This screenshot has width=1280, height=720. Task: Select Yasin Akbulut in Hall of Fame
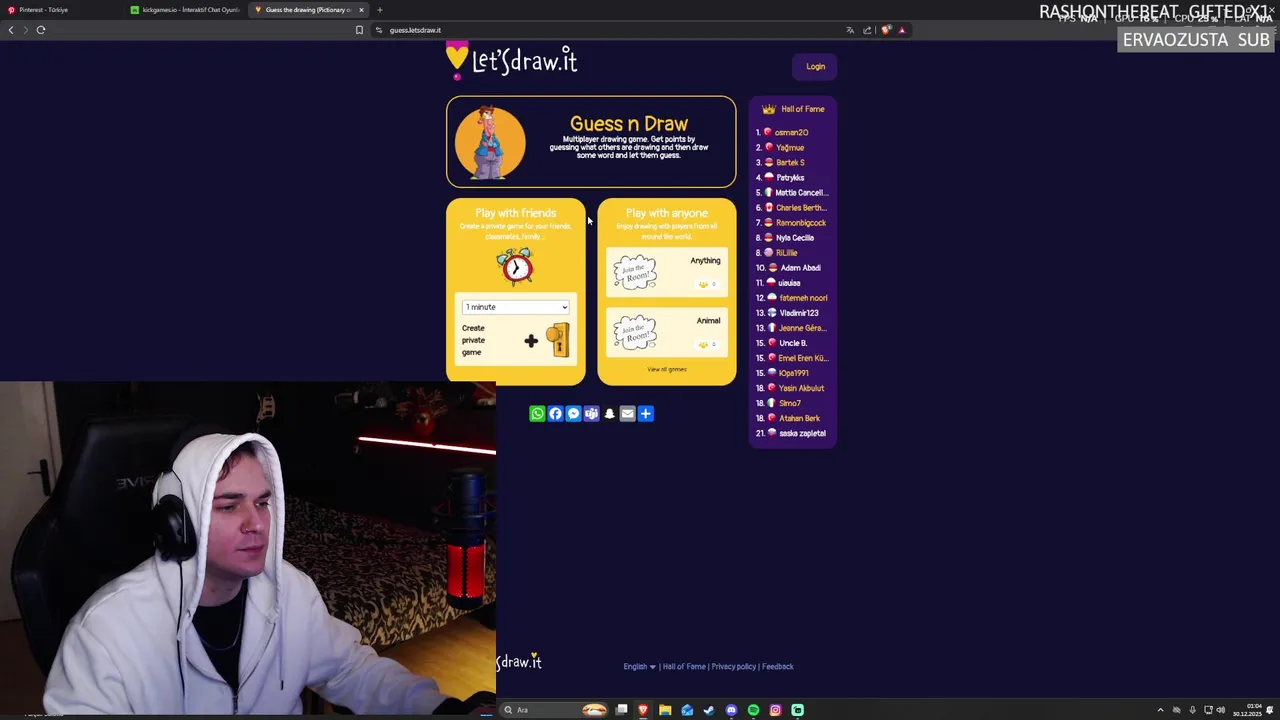point(801,388)
